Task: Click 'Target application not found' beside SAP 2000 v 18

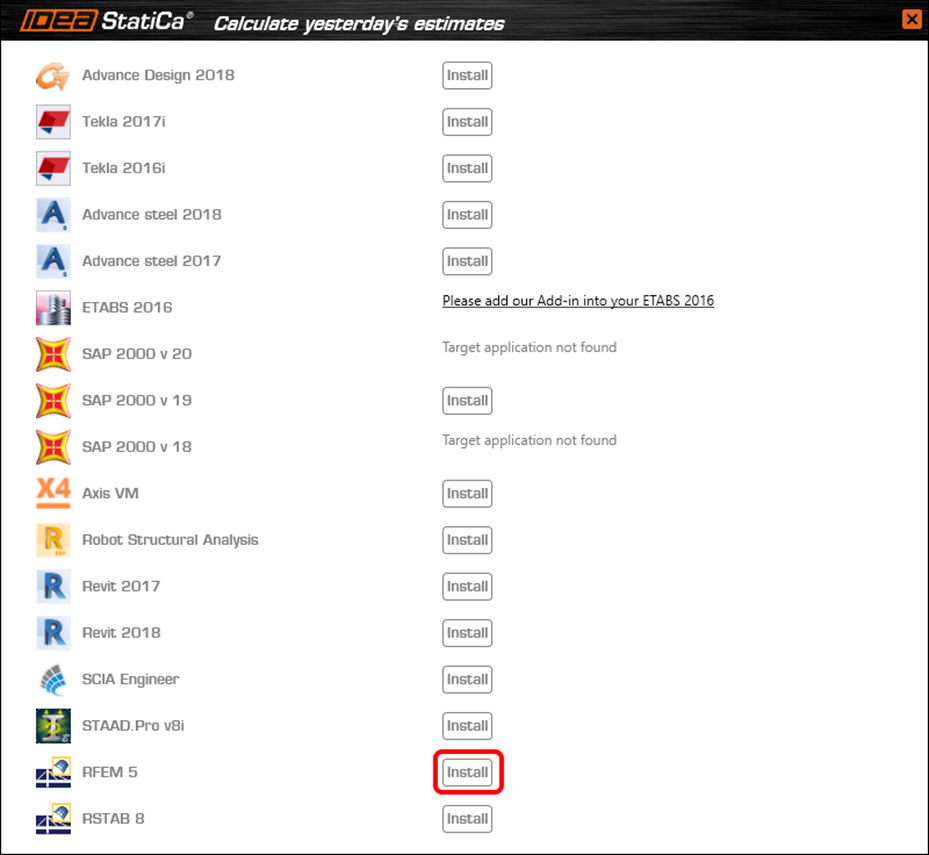Action: (529, 440)
